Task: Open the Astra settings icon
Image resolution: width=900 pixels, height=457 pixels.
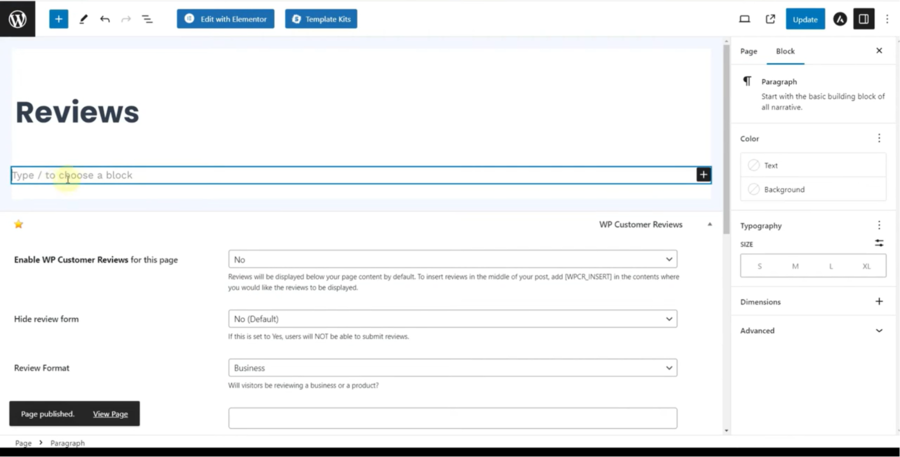Action: (840, 19)
